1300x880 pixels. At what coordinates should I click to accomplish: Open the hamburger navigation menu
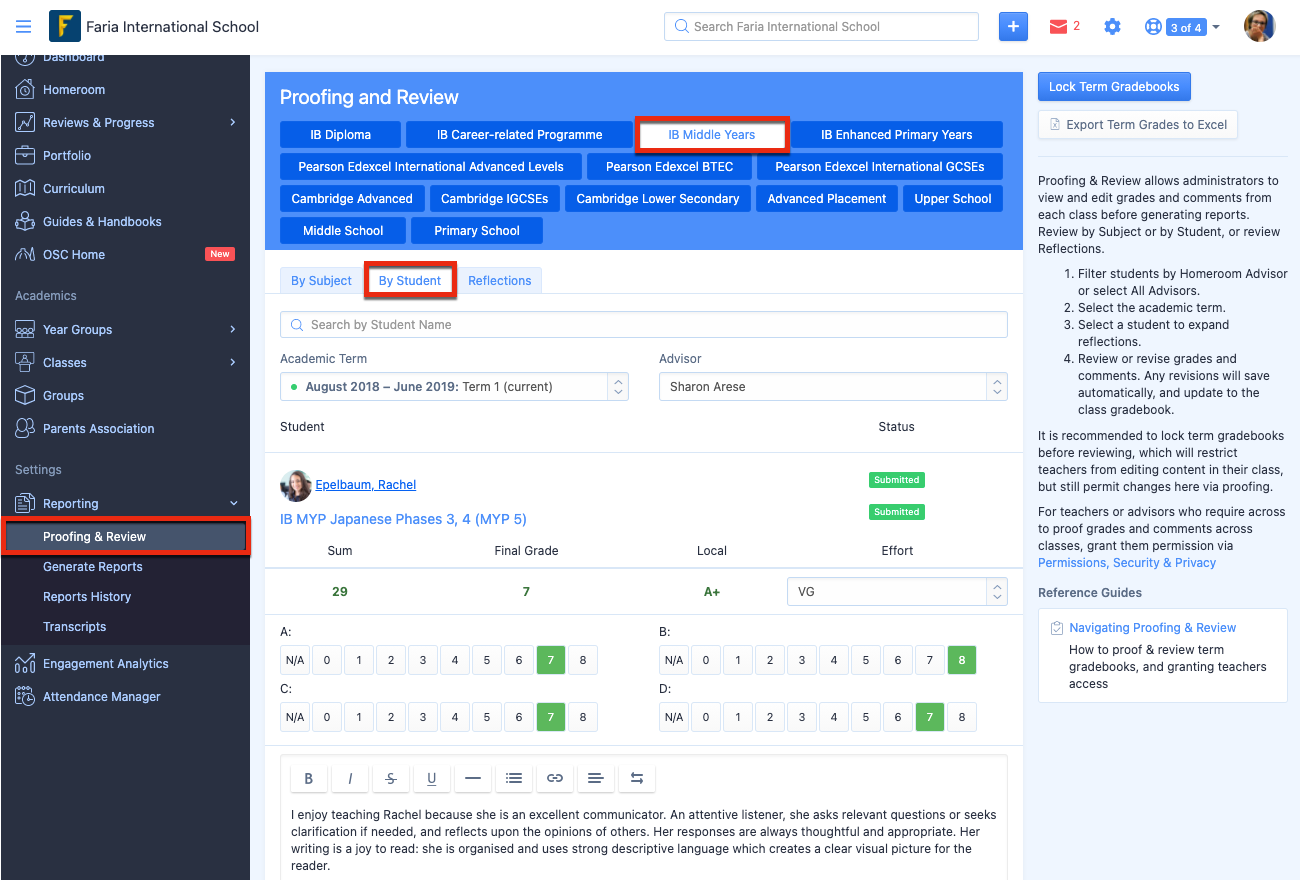[x=23, y=27]
